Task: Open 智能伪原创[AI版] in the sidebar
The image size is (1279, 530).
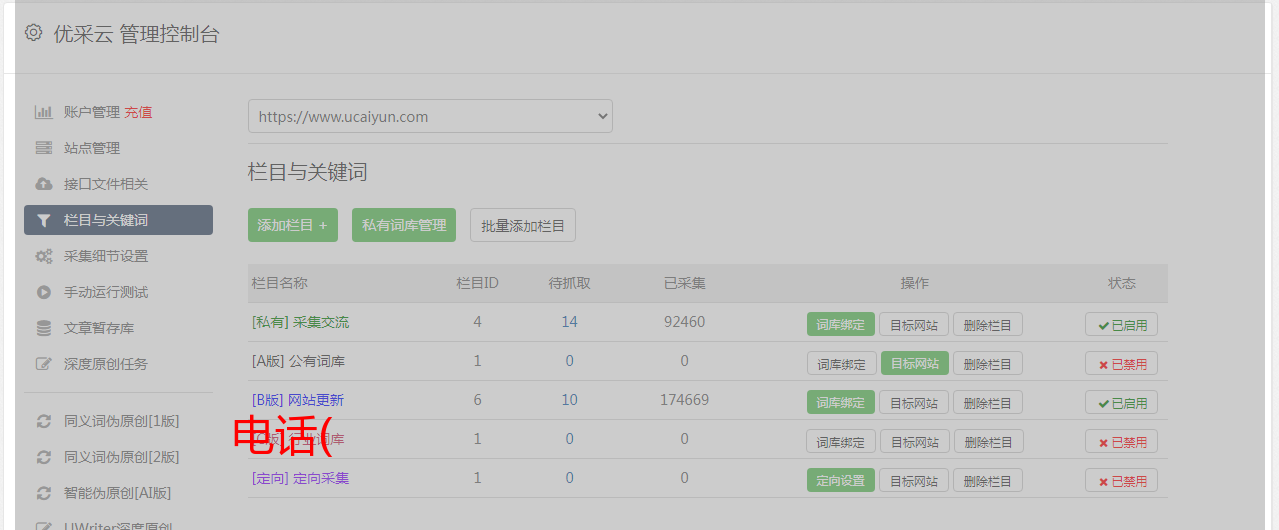Action: 118,493
